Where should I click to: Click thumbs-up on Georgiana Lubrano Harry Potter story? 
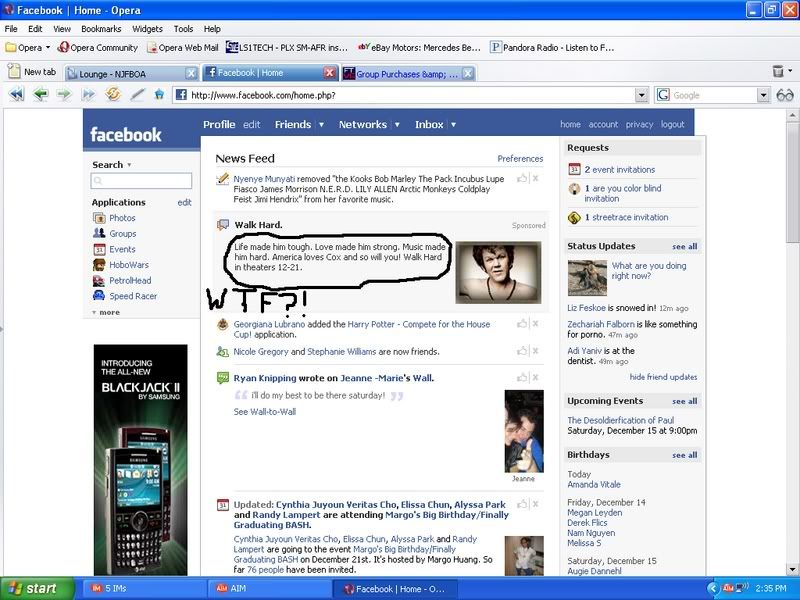521,323
